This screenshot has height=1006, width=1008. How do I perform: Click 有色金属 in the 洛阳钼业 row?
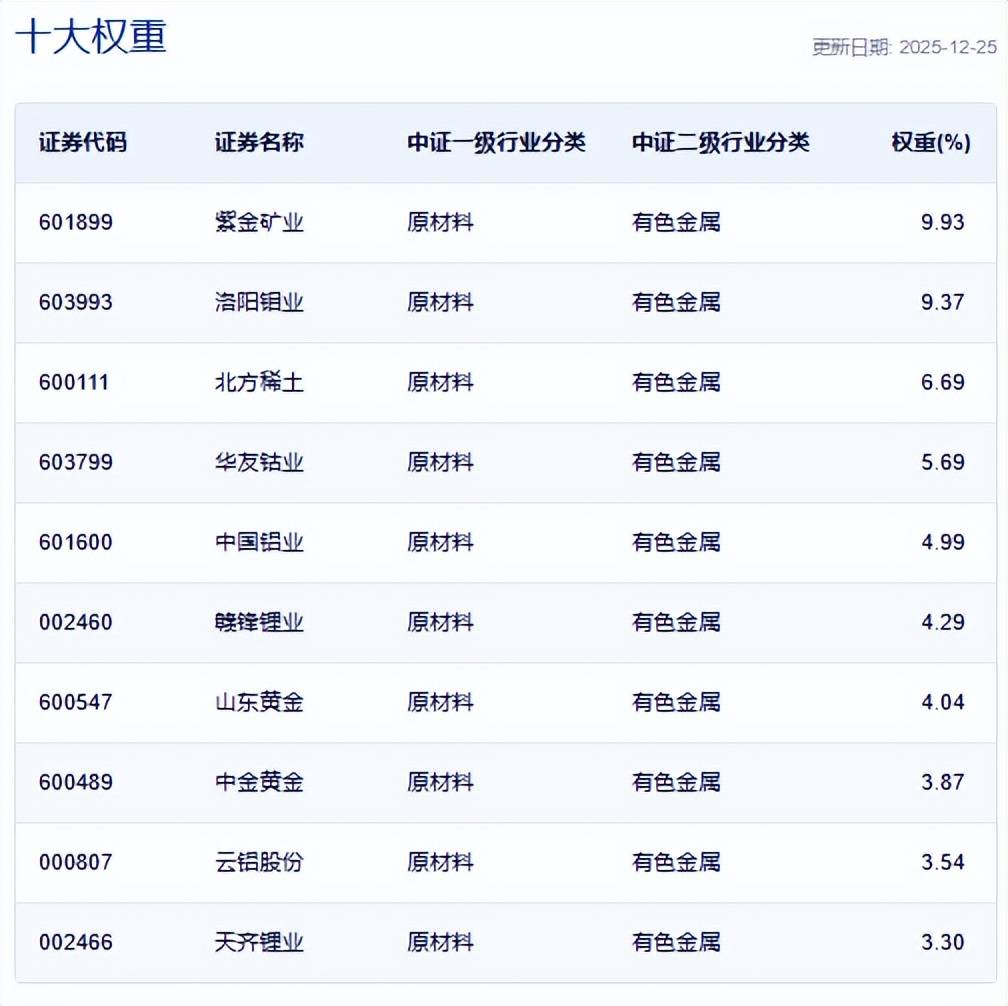[x=676, y=302]
